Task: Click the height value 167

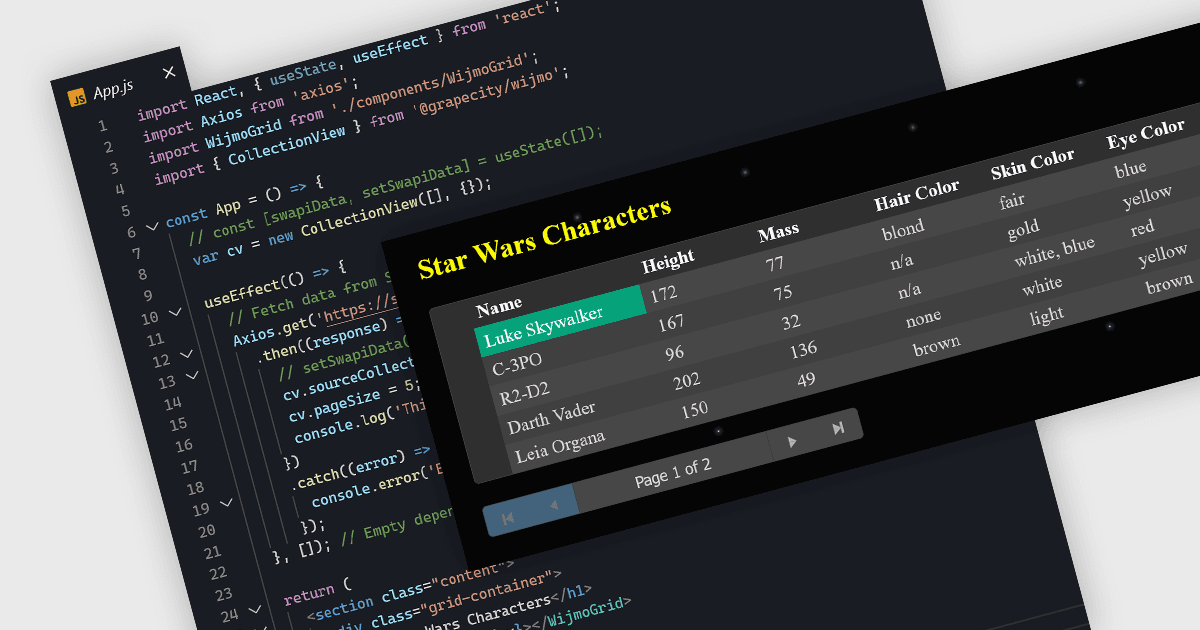Action: [x=671, y=324]
